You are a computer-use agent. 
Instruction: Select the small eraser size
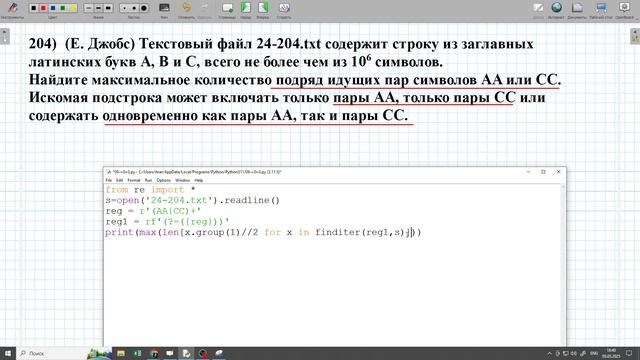point(124,8)
